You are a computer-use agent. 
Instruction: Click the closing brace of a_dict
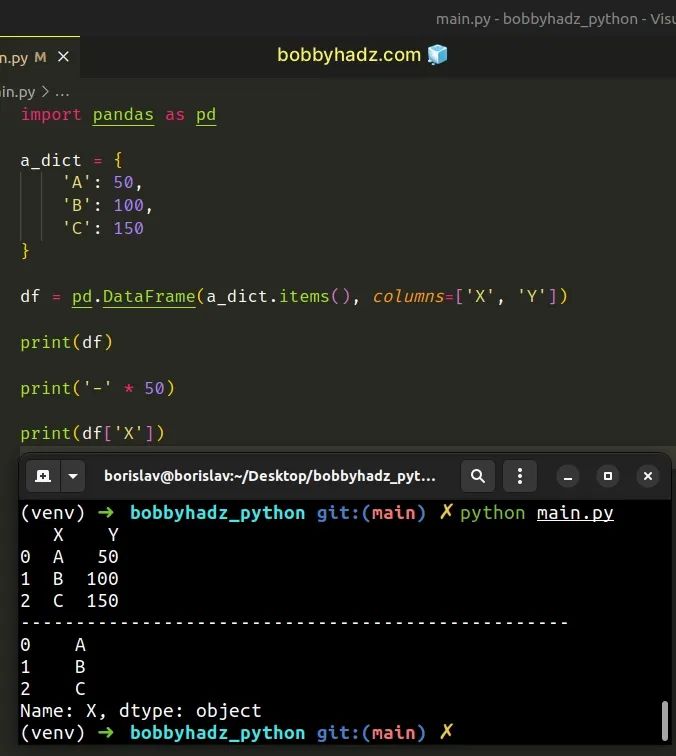point(25,251)
